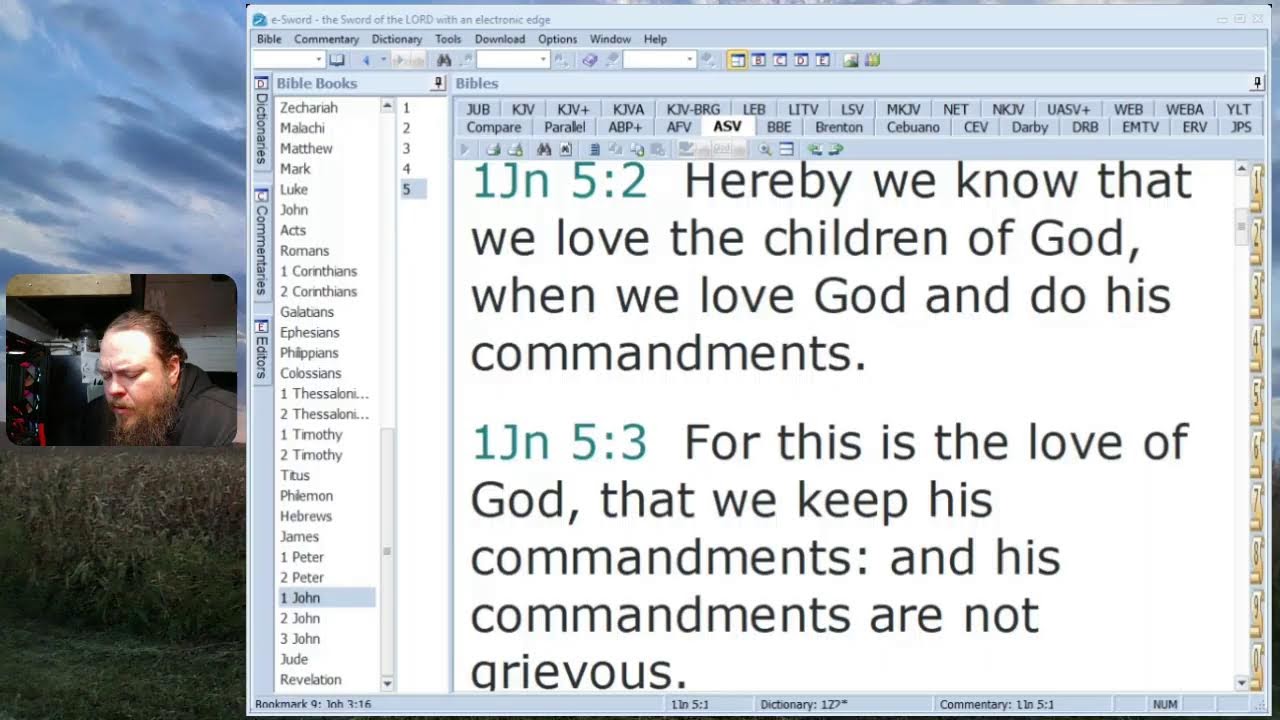The width and height of the screenshot is (1280, 720).
Task: Open the Editors side tab
Action: (261, 349)
